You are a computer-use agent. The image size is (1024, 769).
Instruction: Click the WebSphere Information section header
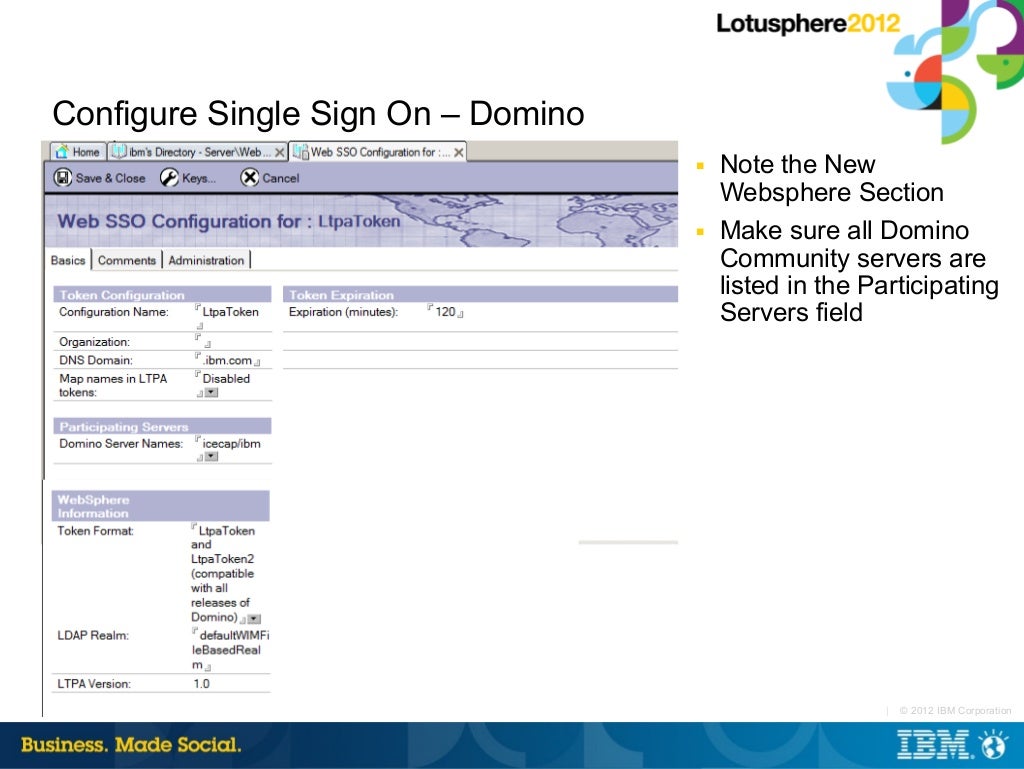pyautogui.click(x=161, y=506)
